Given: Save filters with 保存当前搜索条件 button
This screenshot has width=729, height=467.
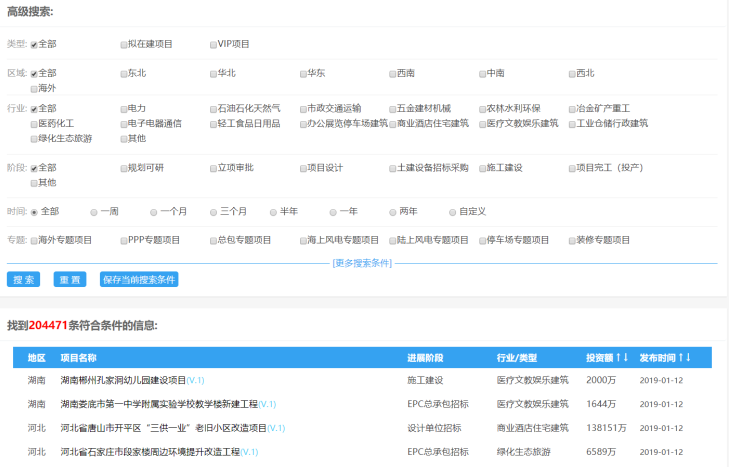Looking at the screenshot, I should pos(139,280).
